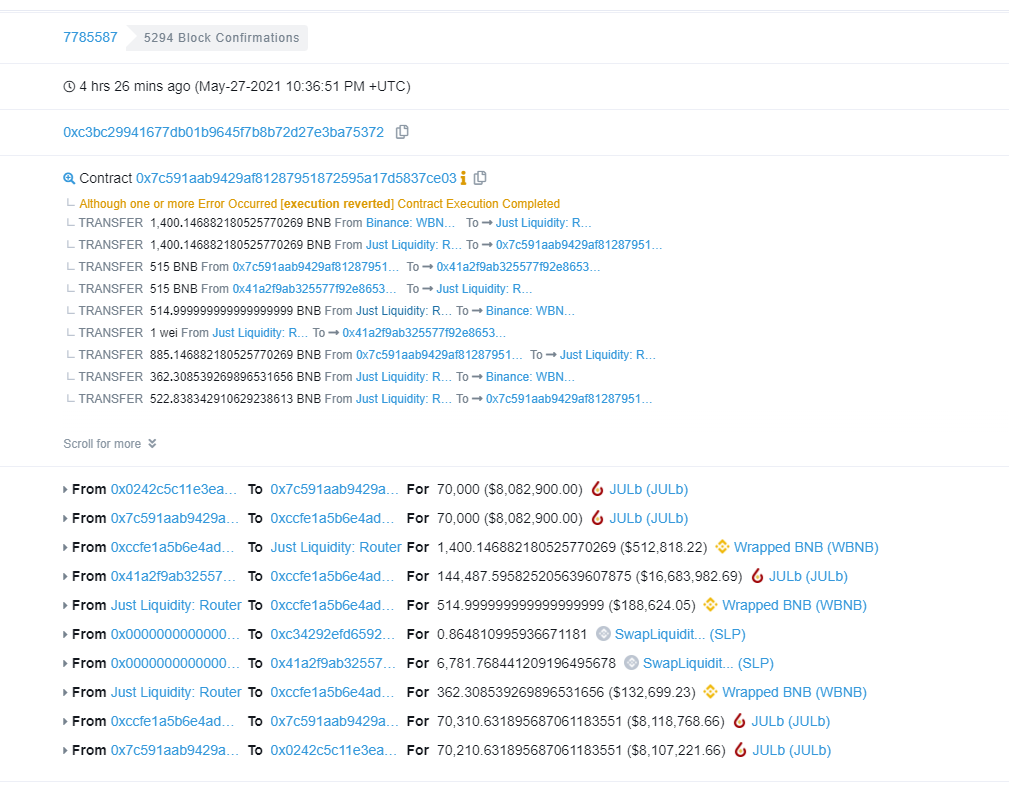Screen dimensions: 1009x789
Task: Open contract 0x7c591aab9429af81287951872595a17d5837ce03
Action: tap(296, 178)
